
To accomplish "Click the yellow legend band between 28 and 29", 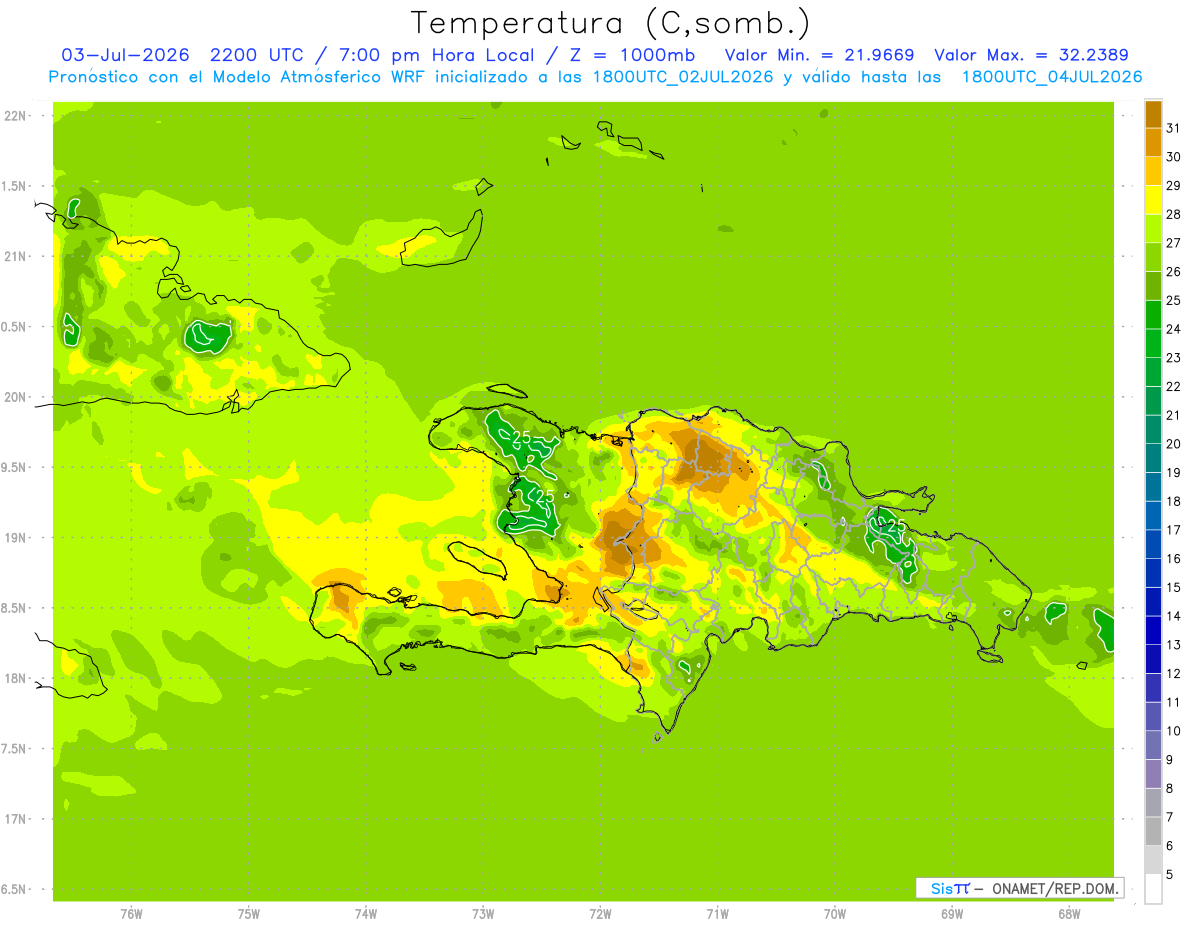I will [1153, 199].
